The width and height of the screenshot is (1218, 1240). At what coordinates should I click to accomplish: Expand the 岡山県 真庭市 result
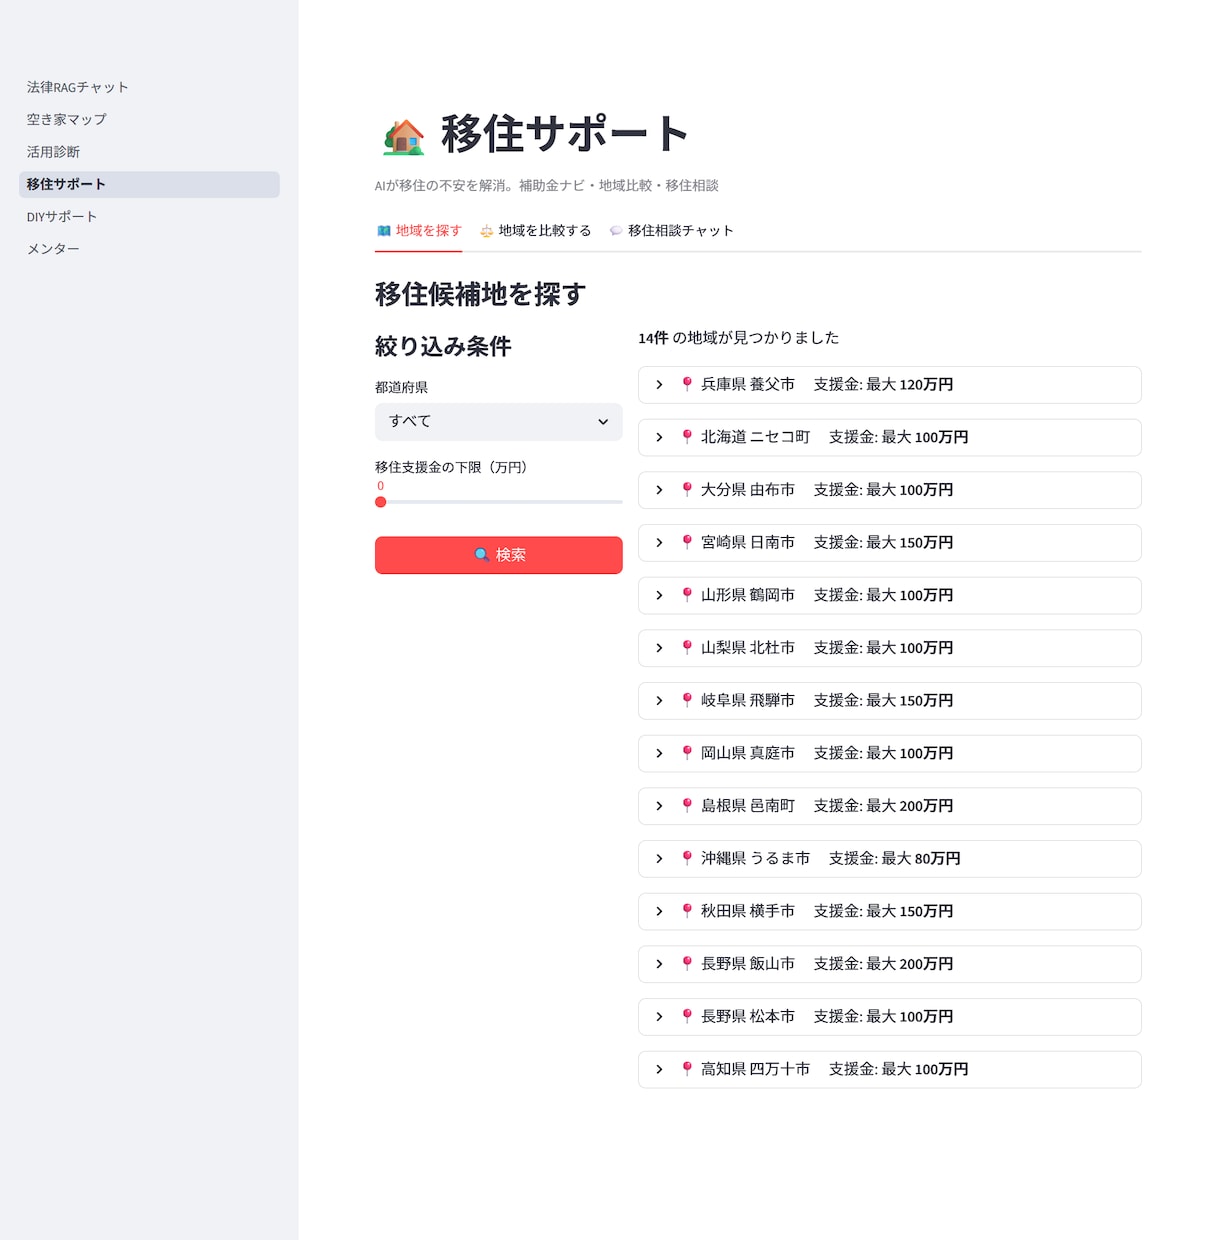889,753
